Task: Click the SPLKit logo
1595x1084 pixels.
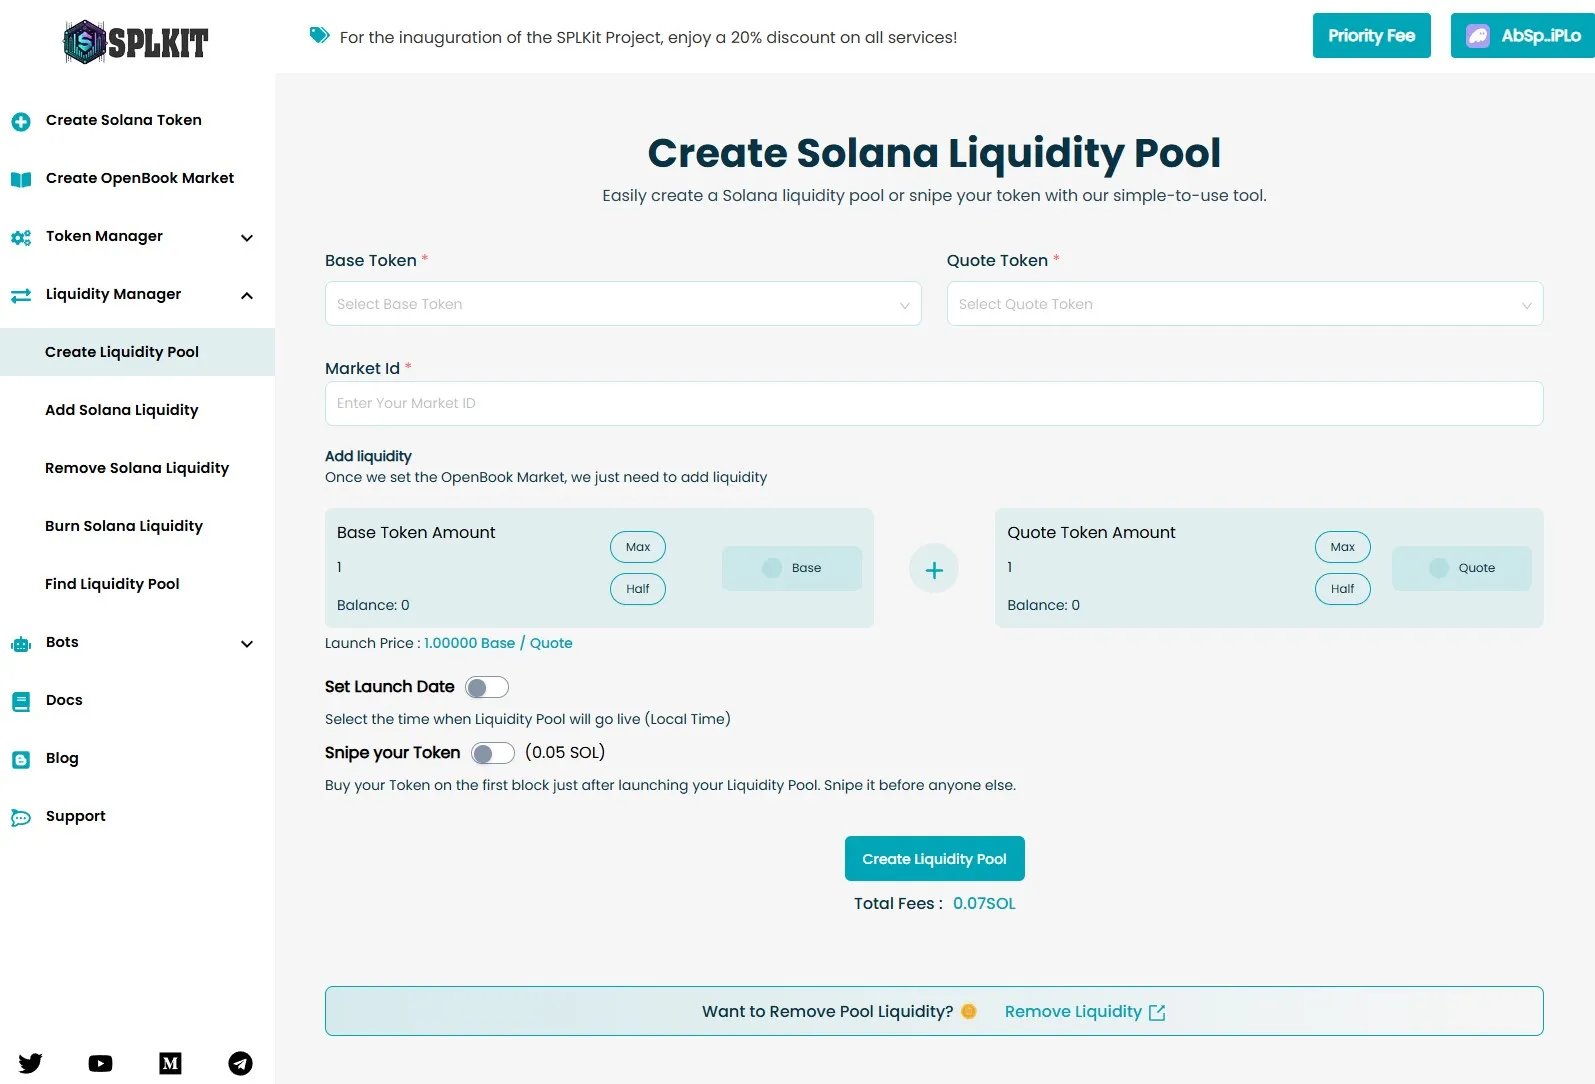Action: point(135,41)
